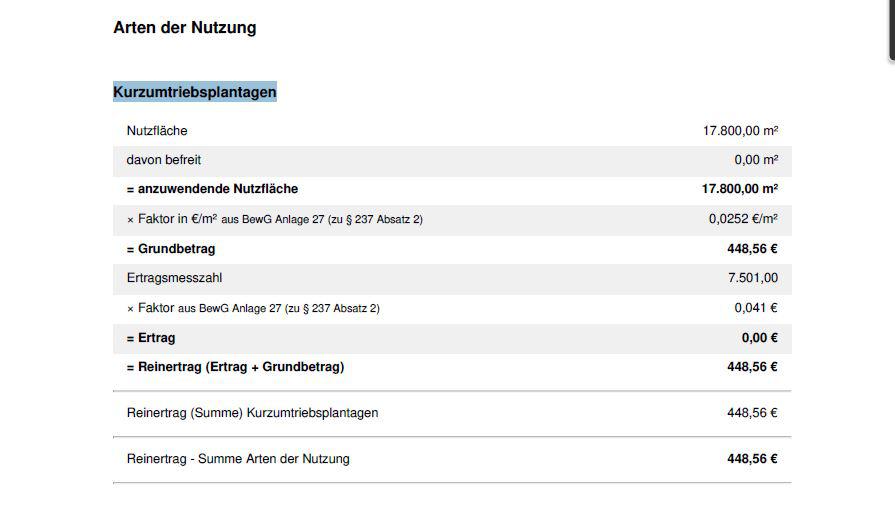
Task: Select the highlighted 'Kurzumtriebsplantagen' heading
Action: (195, 92)
